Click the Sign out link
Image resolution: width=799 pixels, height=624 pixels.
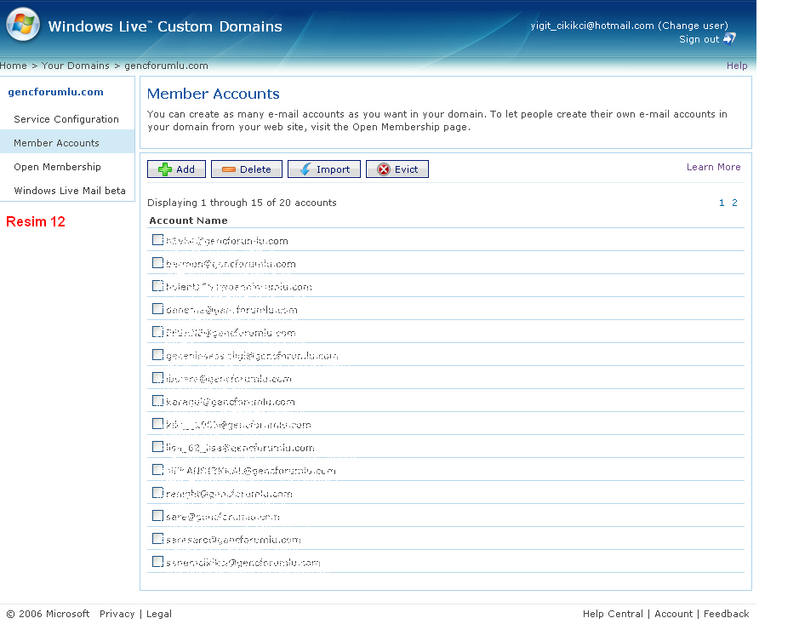pos(699,39)
